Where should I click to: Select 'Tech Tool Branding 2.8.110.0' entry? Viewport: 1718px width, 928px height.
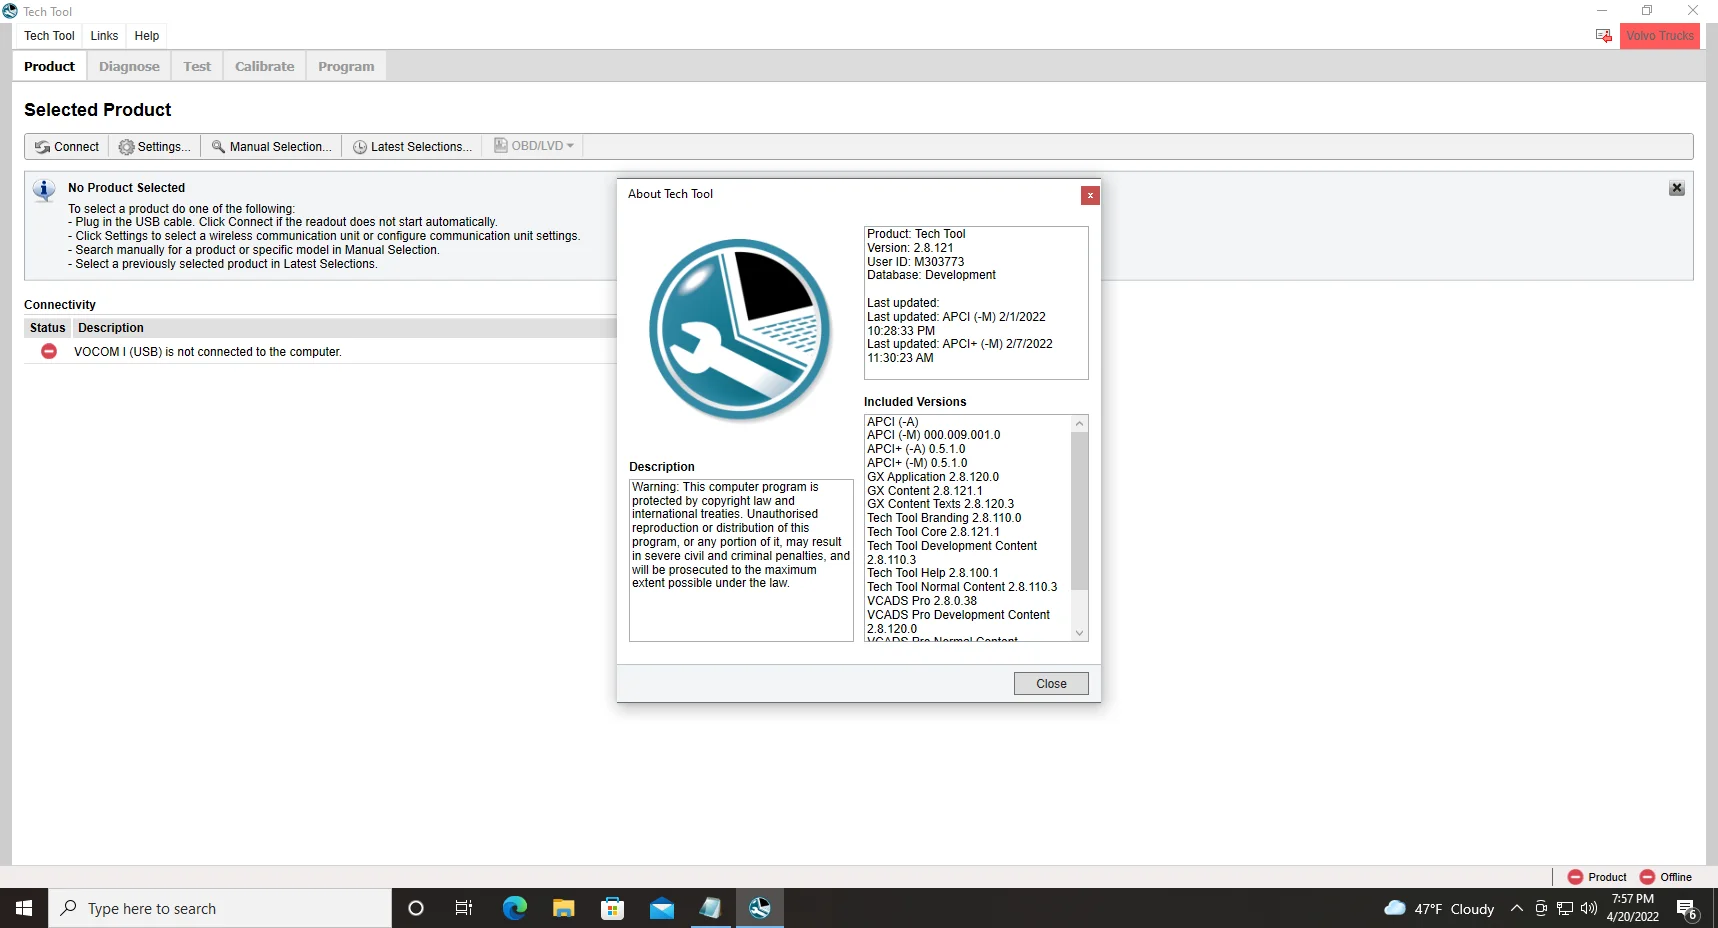point(944,518)
